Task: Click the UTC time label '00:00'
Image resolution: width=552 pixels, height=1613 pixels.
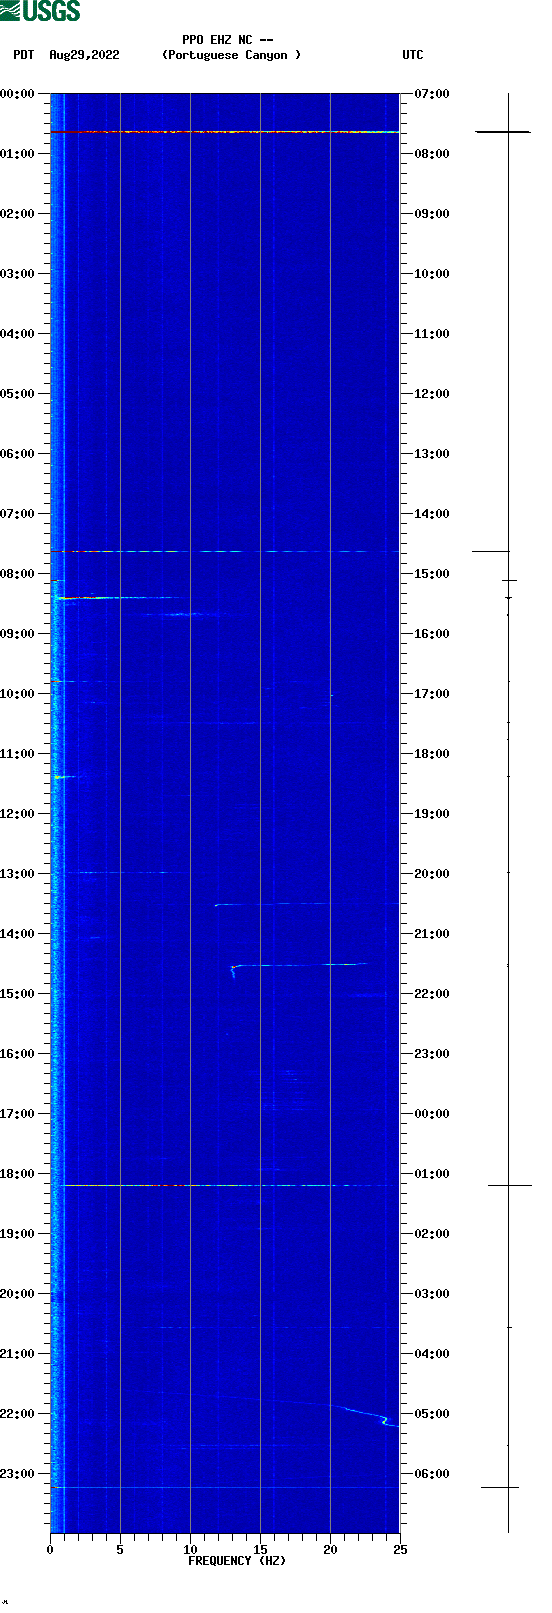Action: tap(432, 1114)
